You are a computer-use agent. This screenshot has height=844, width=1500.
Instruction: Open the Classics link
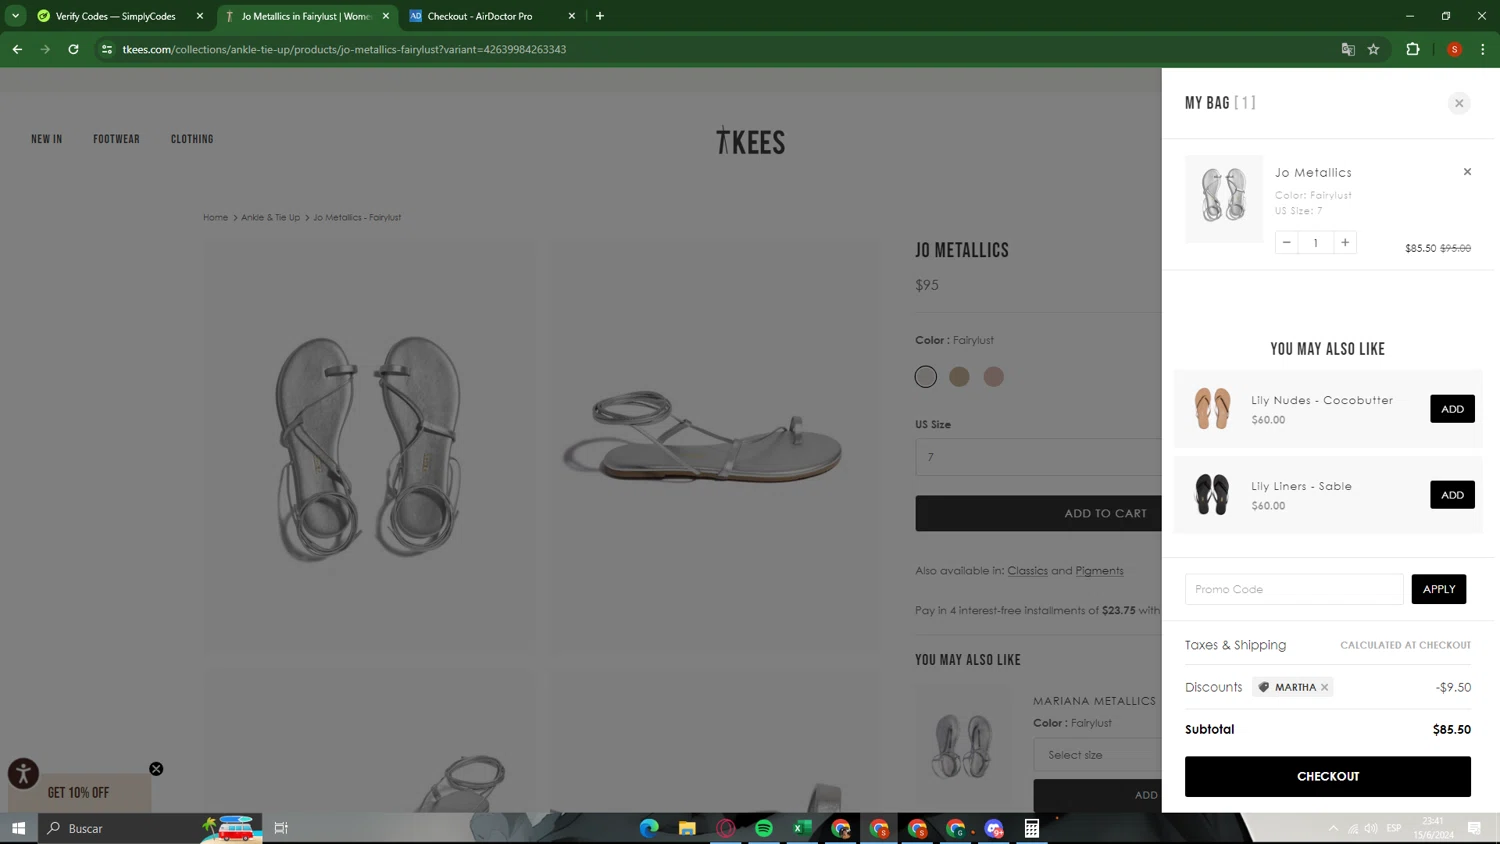tap(1027, 570)
